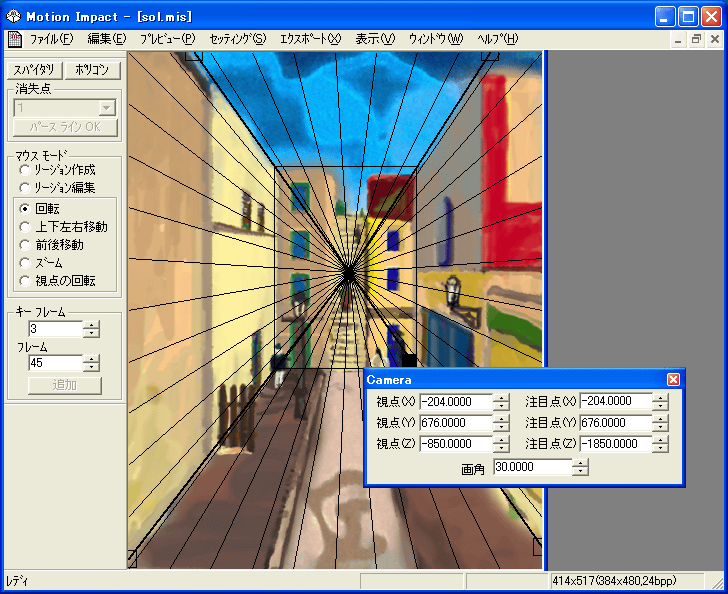Open the ヘルプ(H) menu
Image resolution: width=728 pixels, height=594 pixels.
tap(498, 39)
